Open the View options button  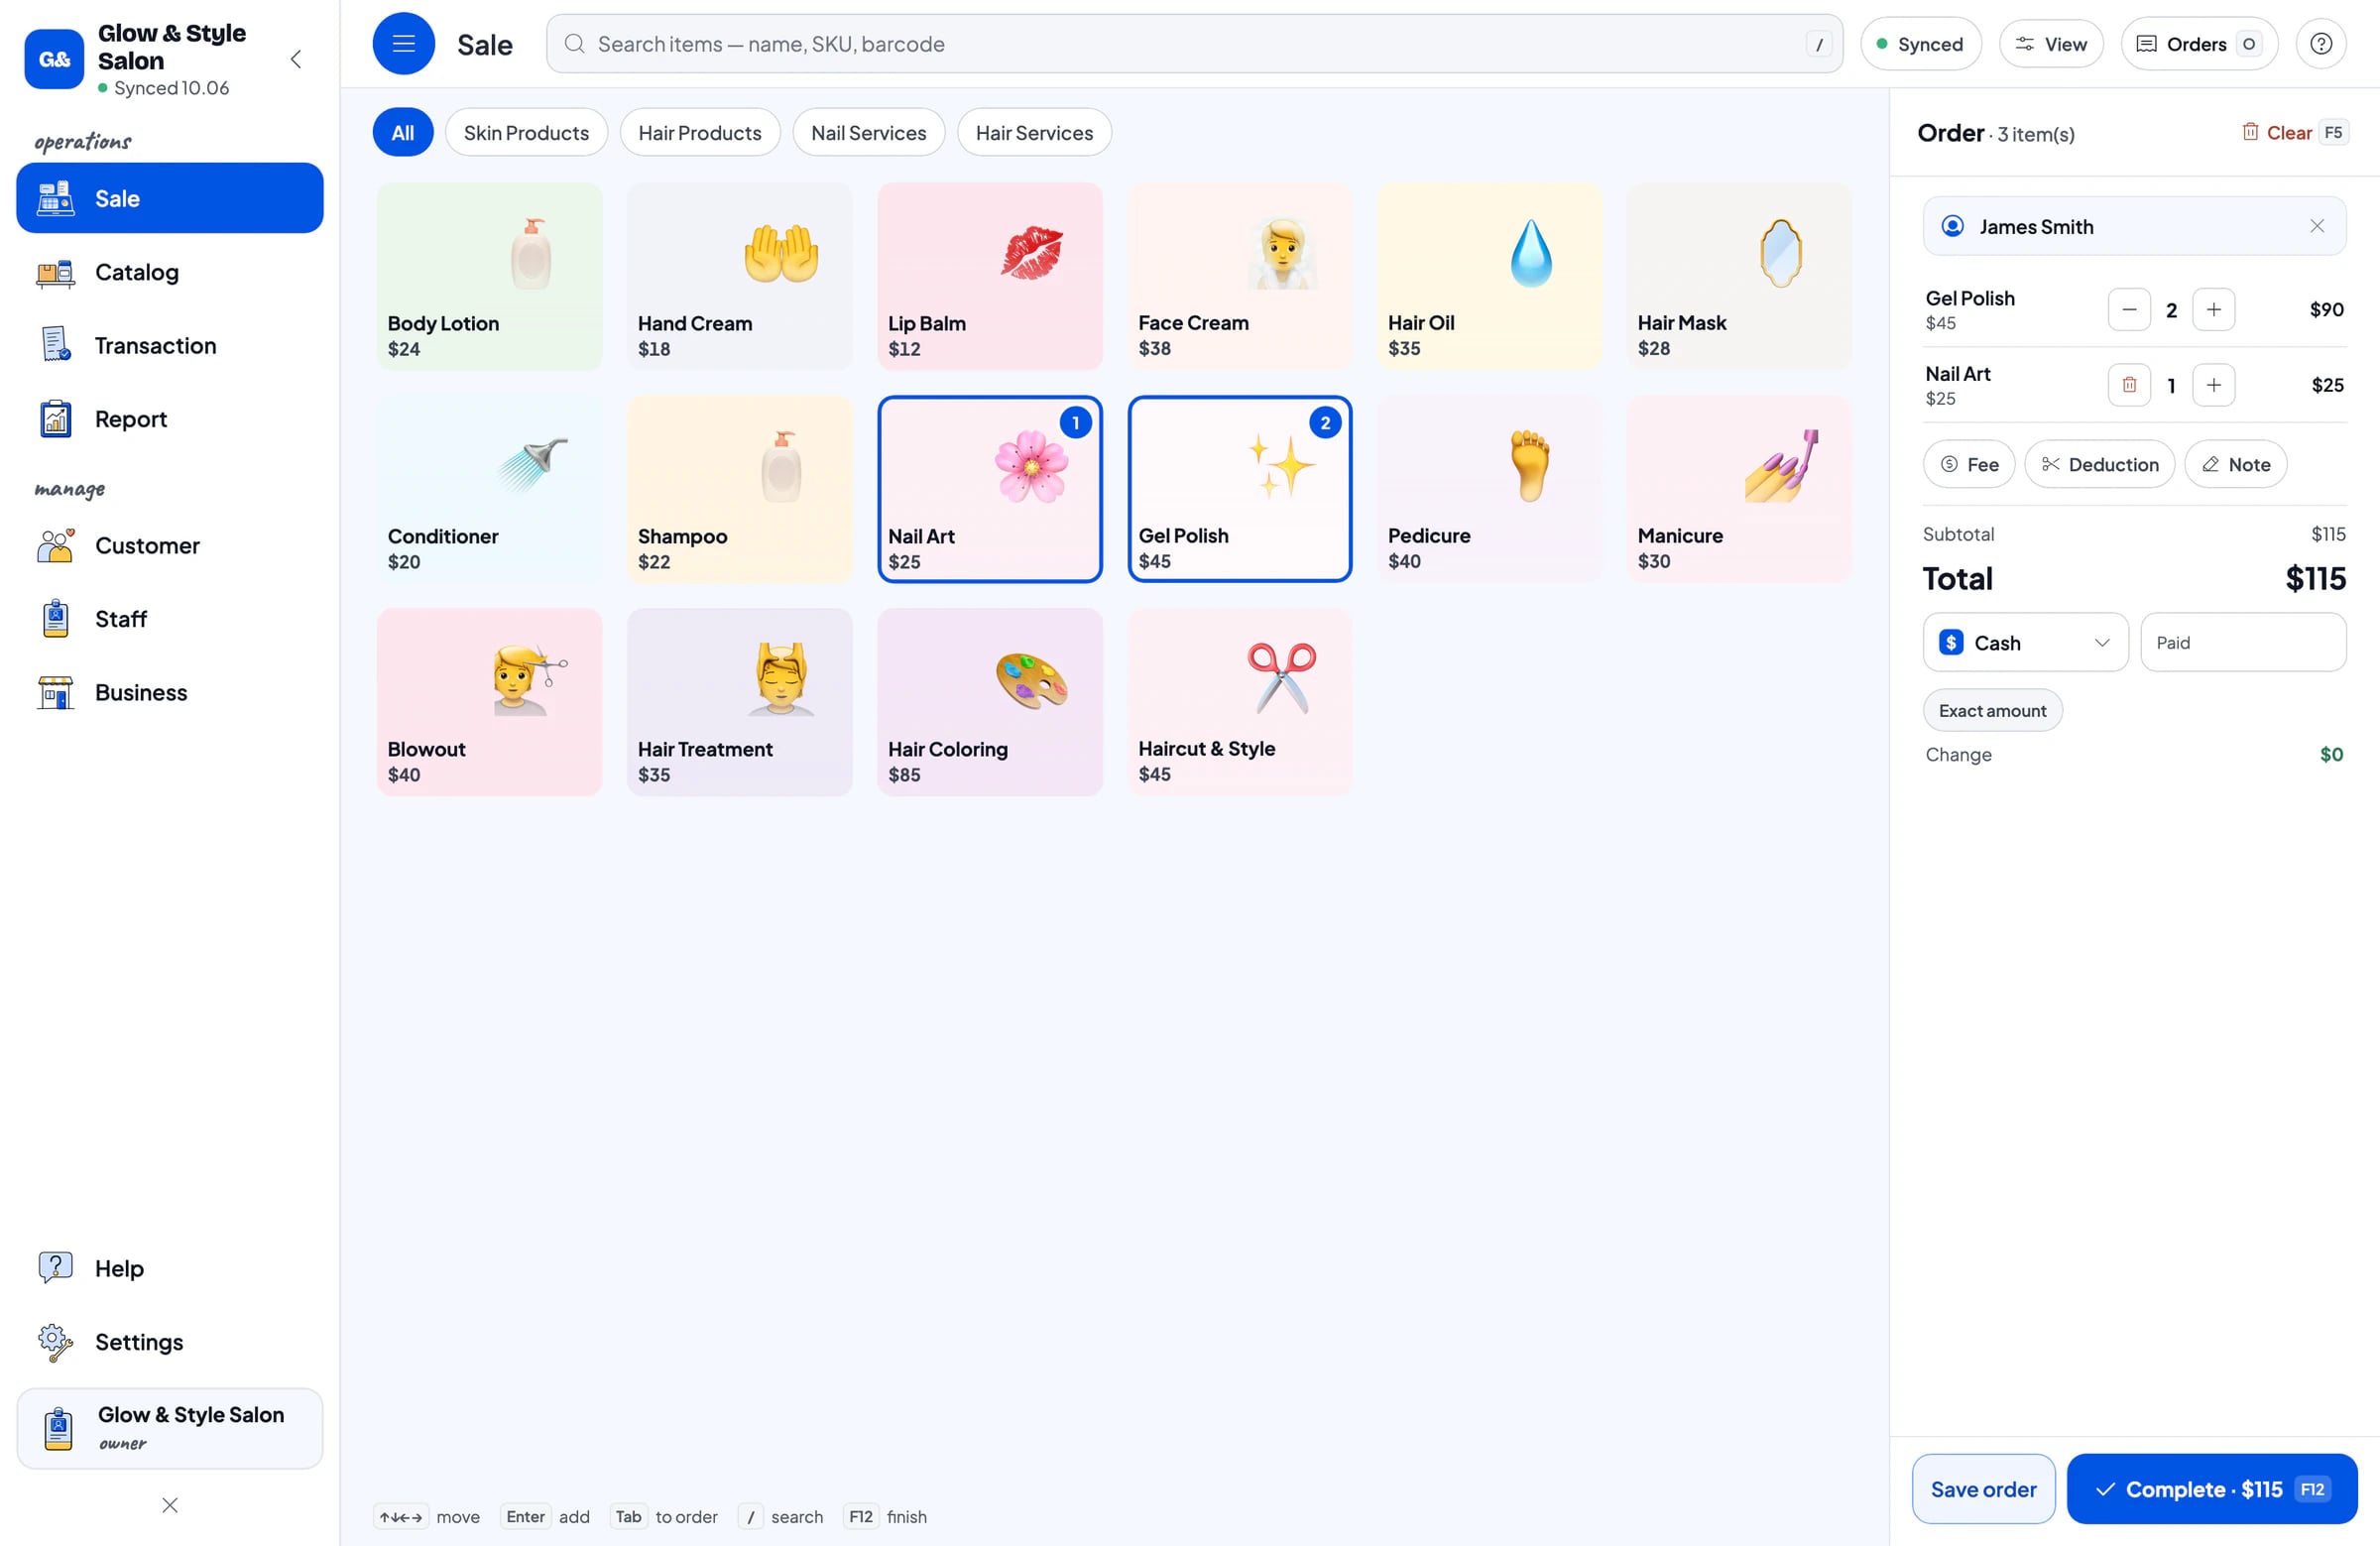tap(2050, 44)
